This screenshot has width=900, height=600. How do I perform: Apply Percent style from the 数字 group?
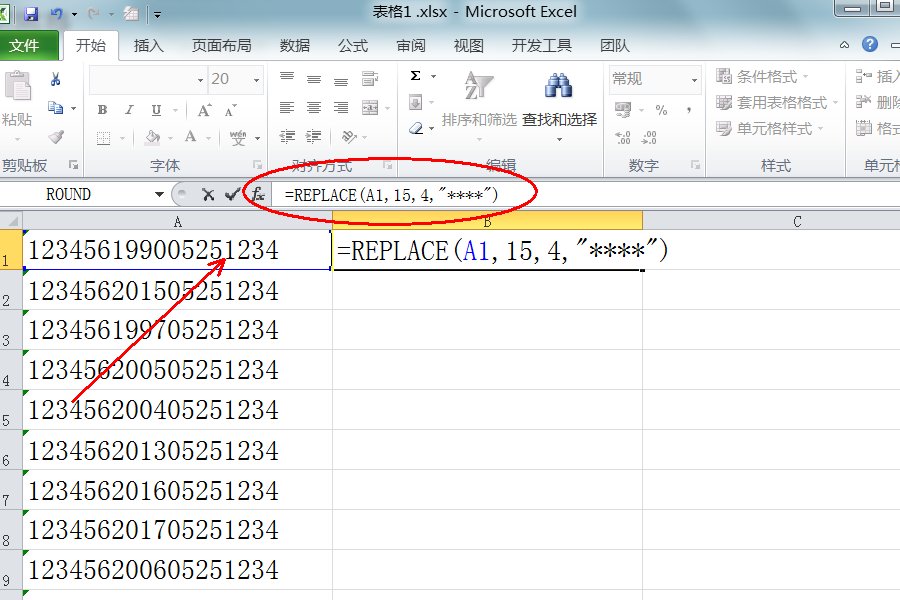661,108
